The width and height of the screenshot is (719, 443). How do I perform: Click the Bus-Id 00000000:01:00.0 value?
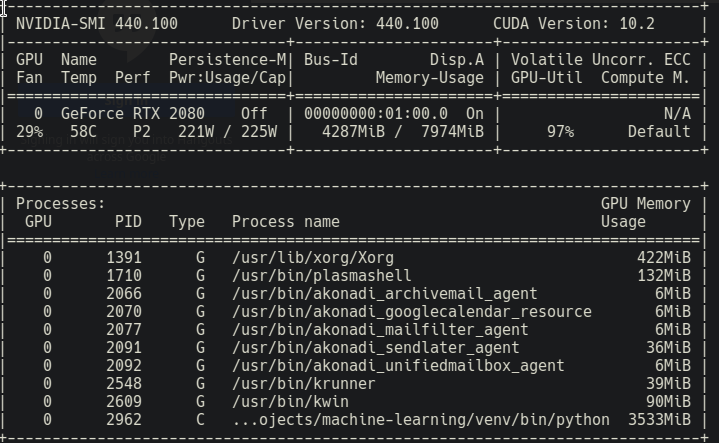click(x=376, y=113)
